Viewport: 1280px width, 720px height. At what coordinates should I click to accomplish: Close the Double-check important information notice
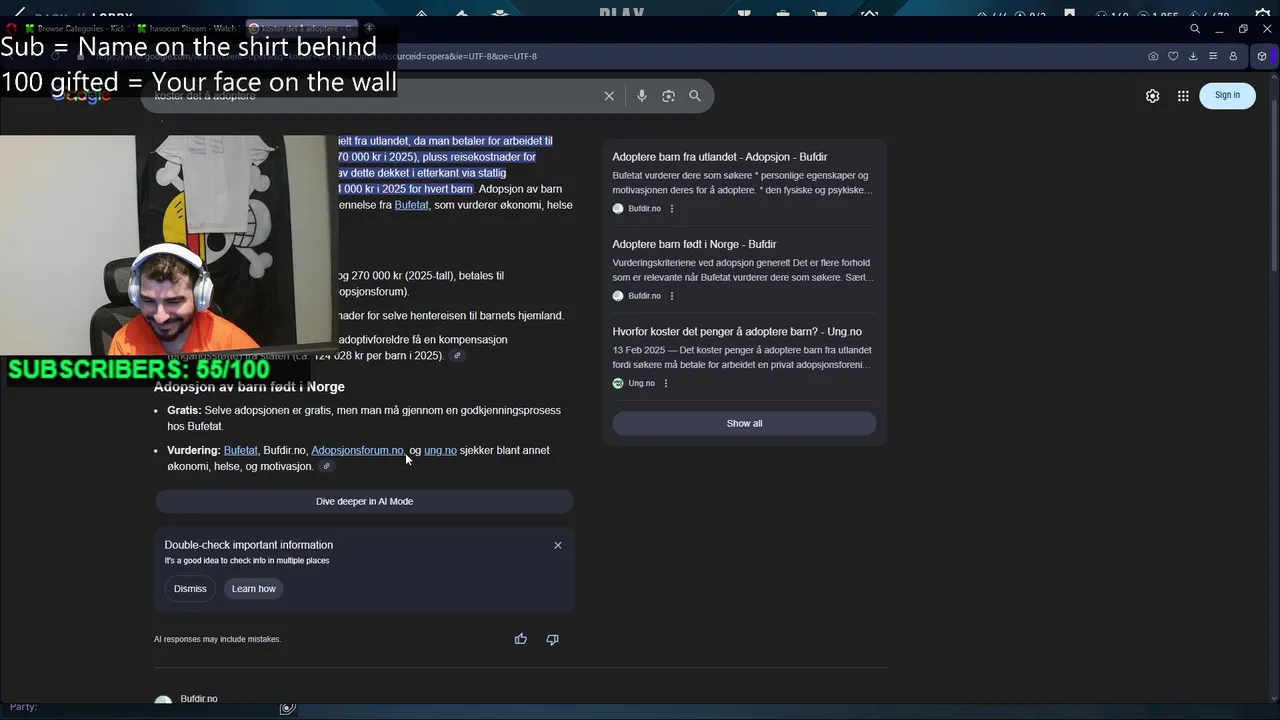click(x=558, y=545)
